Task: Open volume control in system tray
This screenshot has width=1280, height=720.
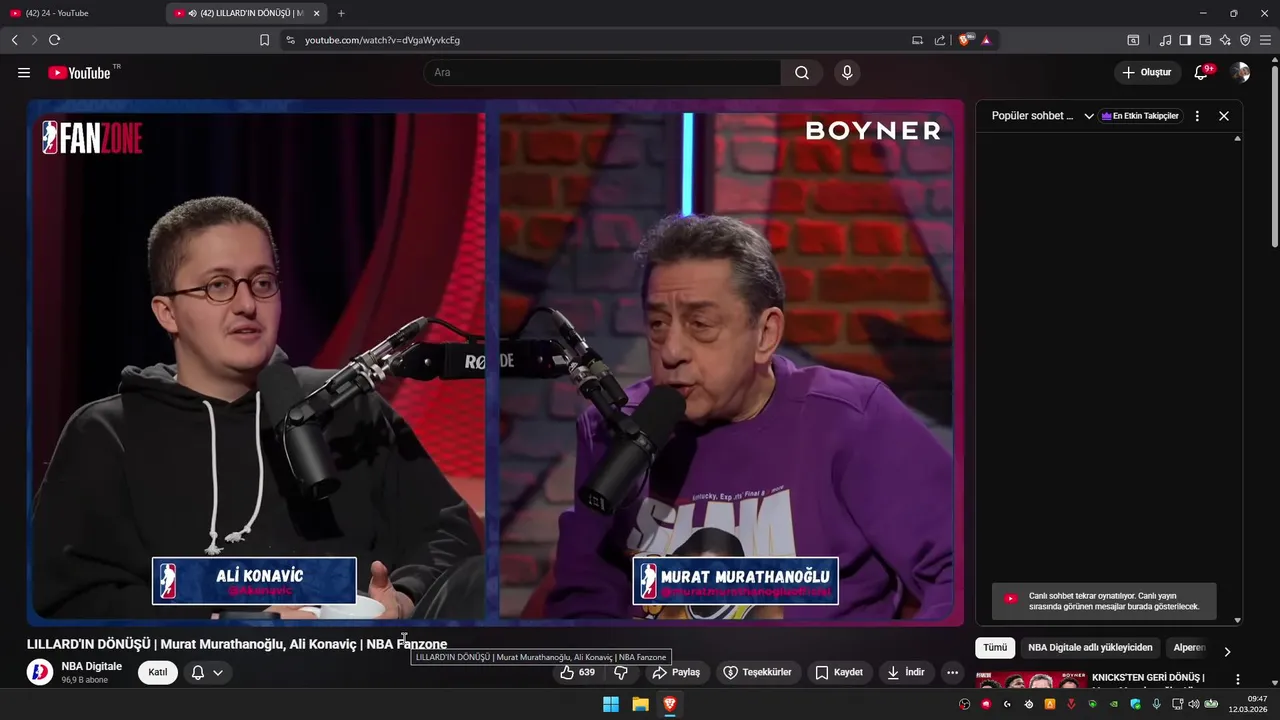Action: (x=1193, y=704)
